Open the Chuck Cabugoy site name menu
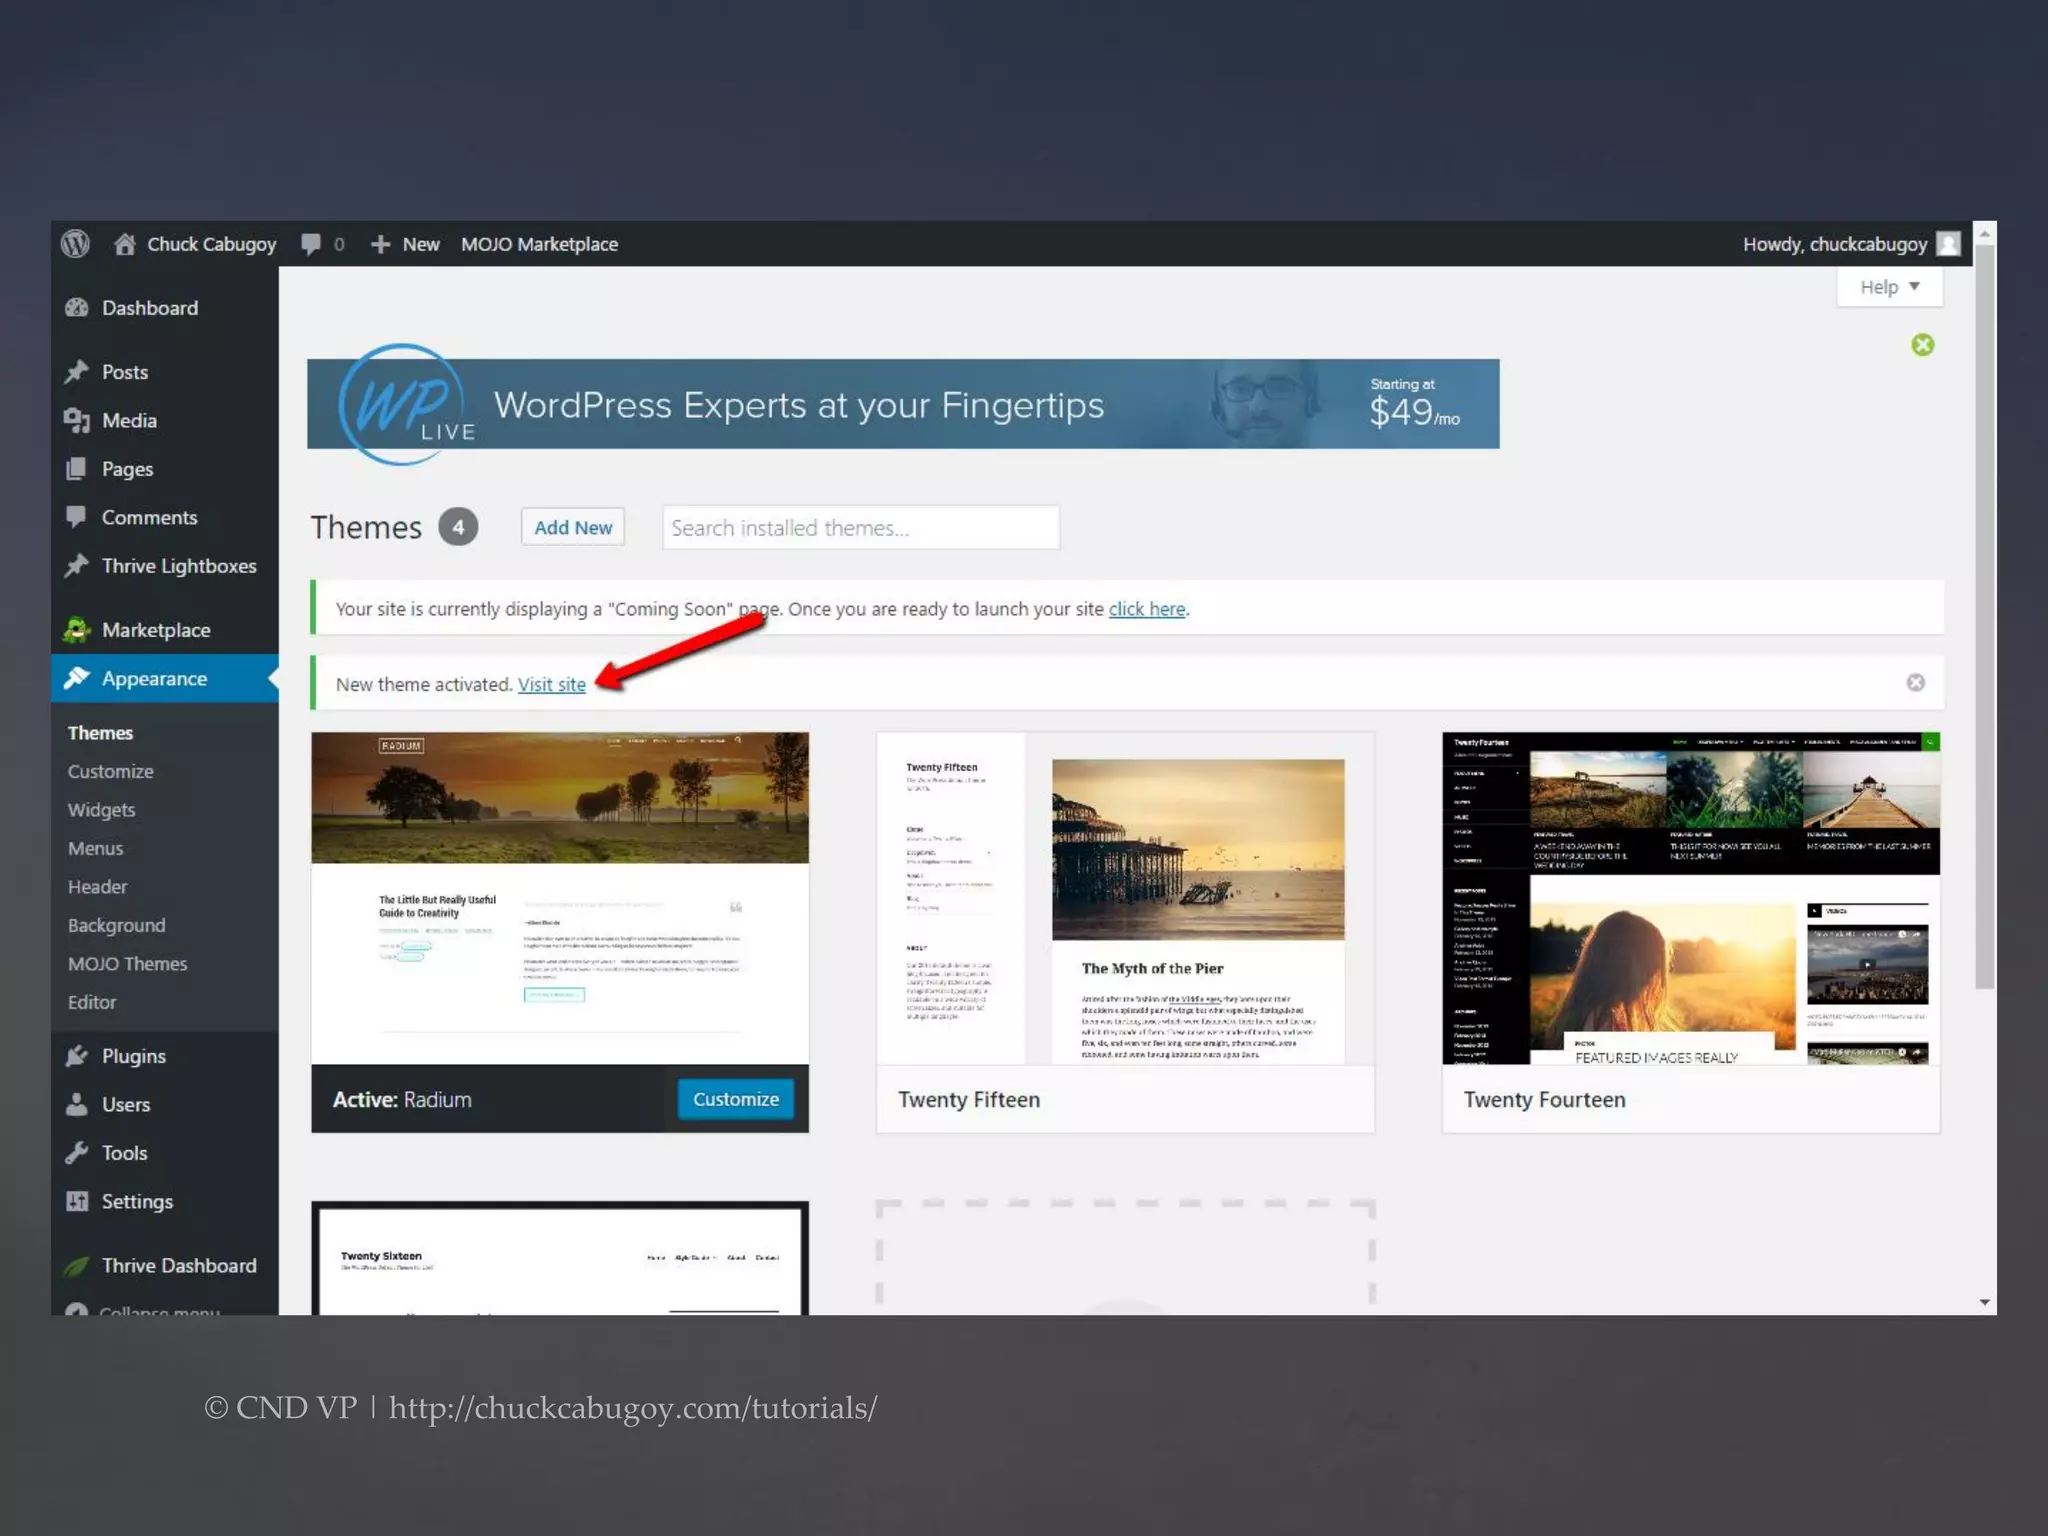Viewport: 2048px width, 1536px height. pos(211,244)
